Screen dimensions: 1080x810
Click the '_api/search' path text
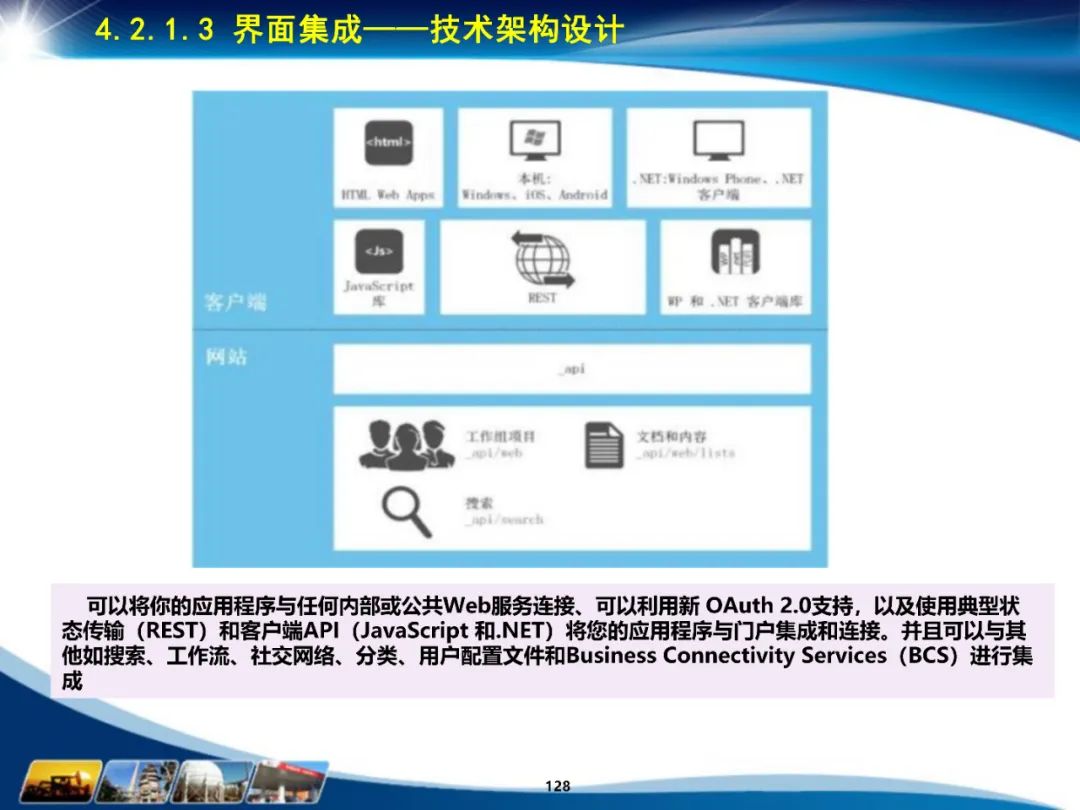point(505,520)
